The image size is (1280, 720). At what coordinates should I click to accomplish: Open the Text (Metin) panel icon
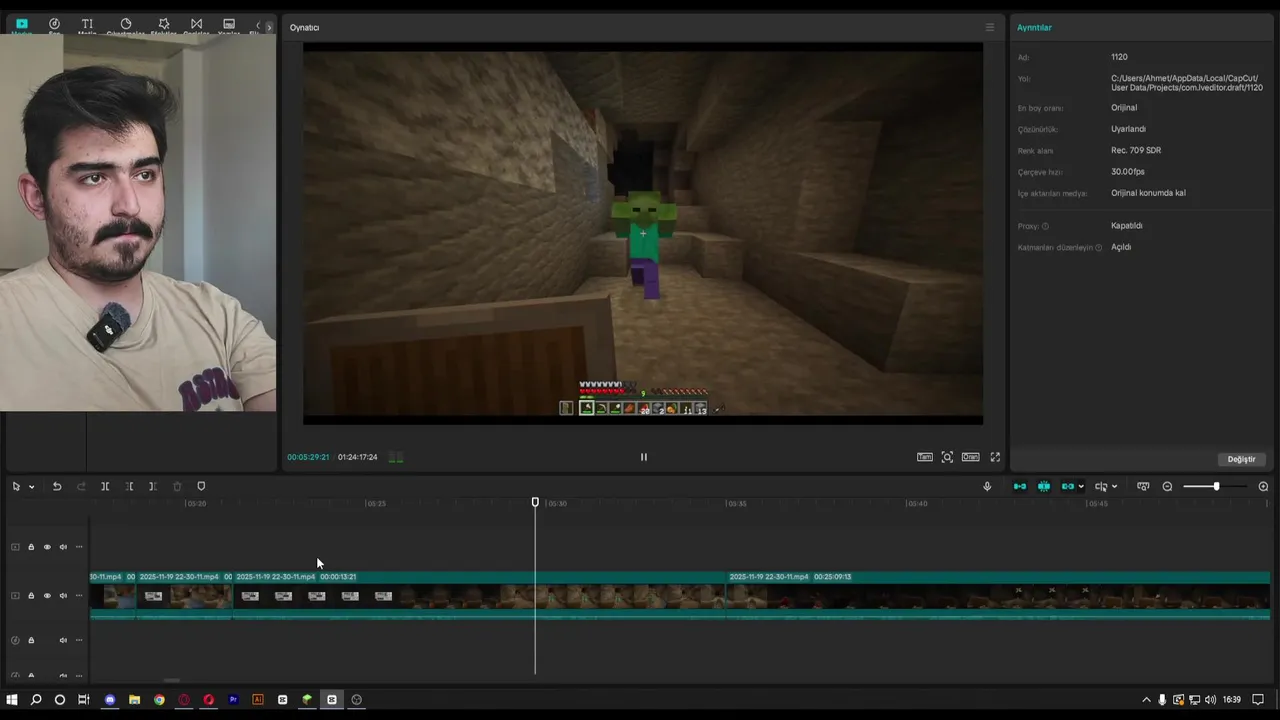point(87,24)
